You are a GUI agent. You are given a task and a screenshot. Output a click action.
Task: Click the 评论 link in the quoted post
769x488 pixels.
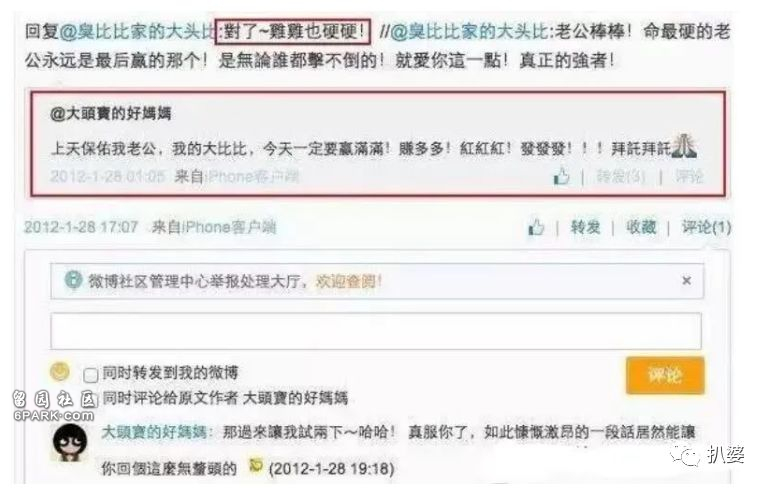pos(689,176)
